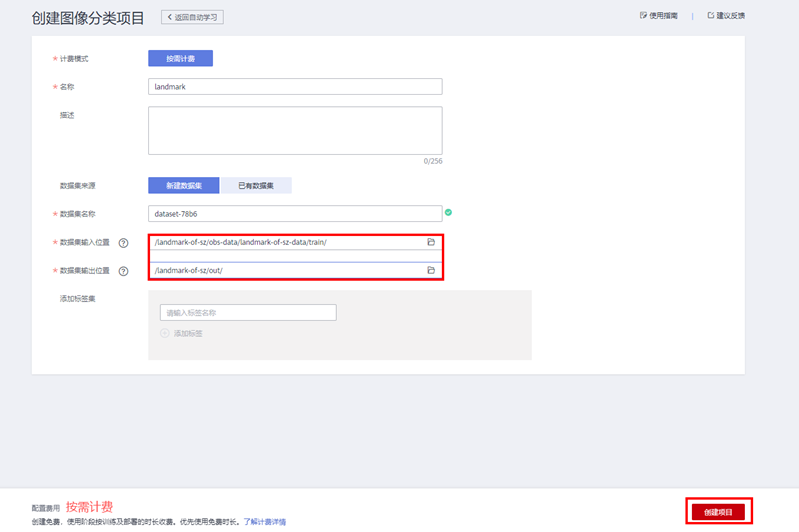This screenshot has width=799, height=532.
Task: Open the 使用指南 guide icon
Action: tap(643, 16)
